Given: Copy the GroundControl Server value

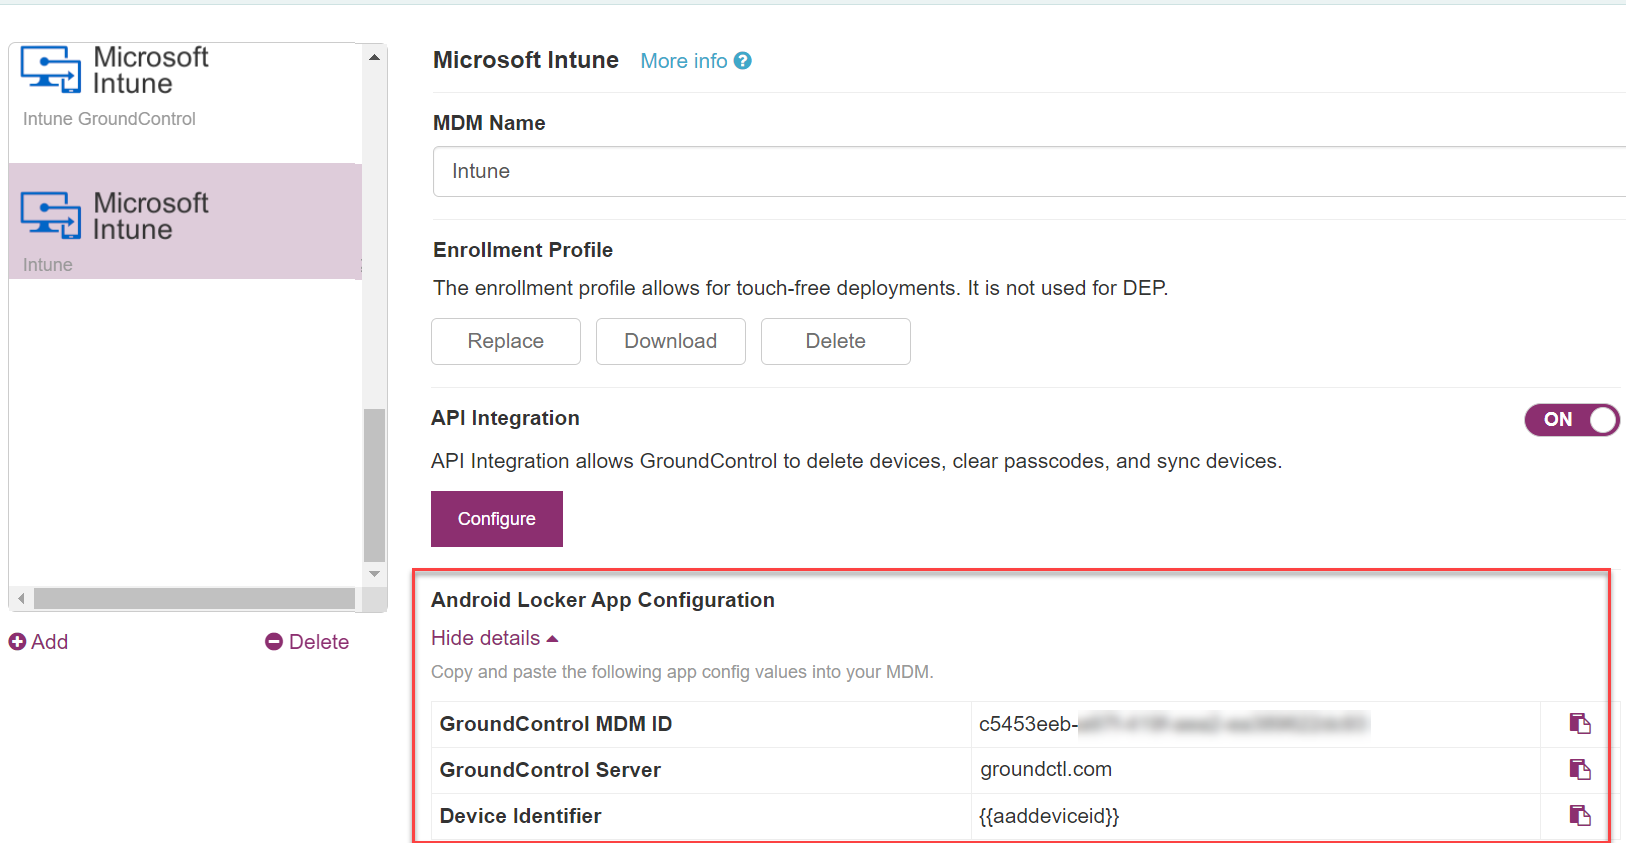Looking at the screenshot, I should click(1580, 770).
